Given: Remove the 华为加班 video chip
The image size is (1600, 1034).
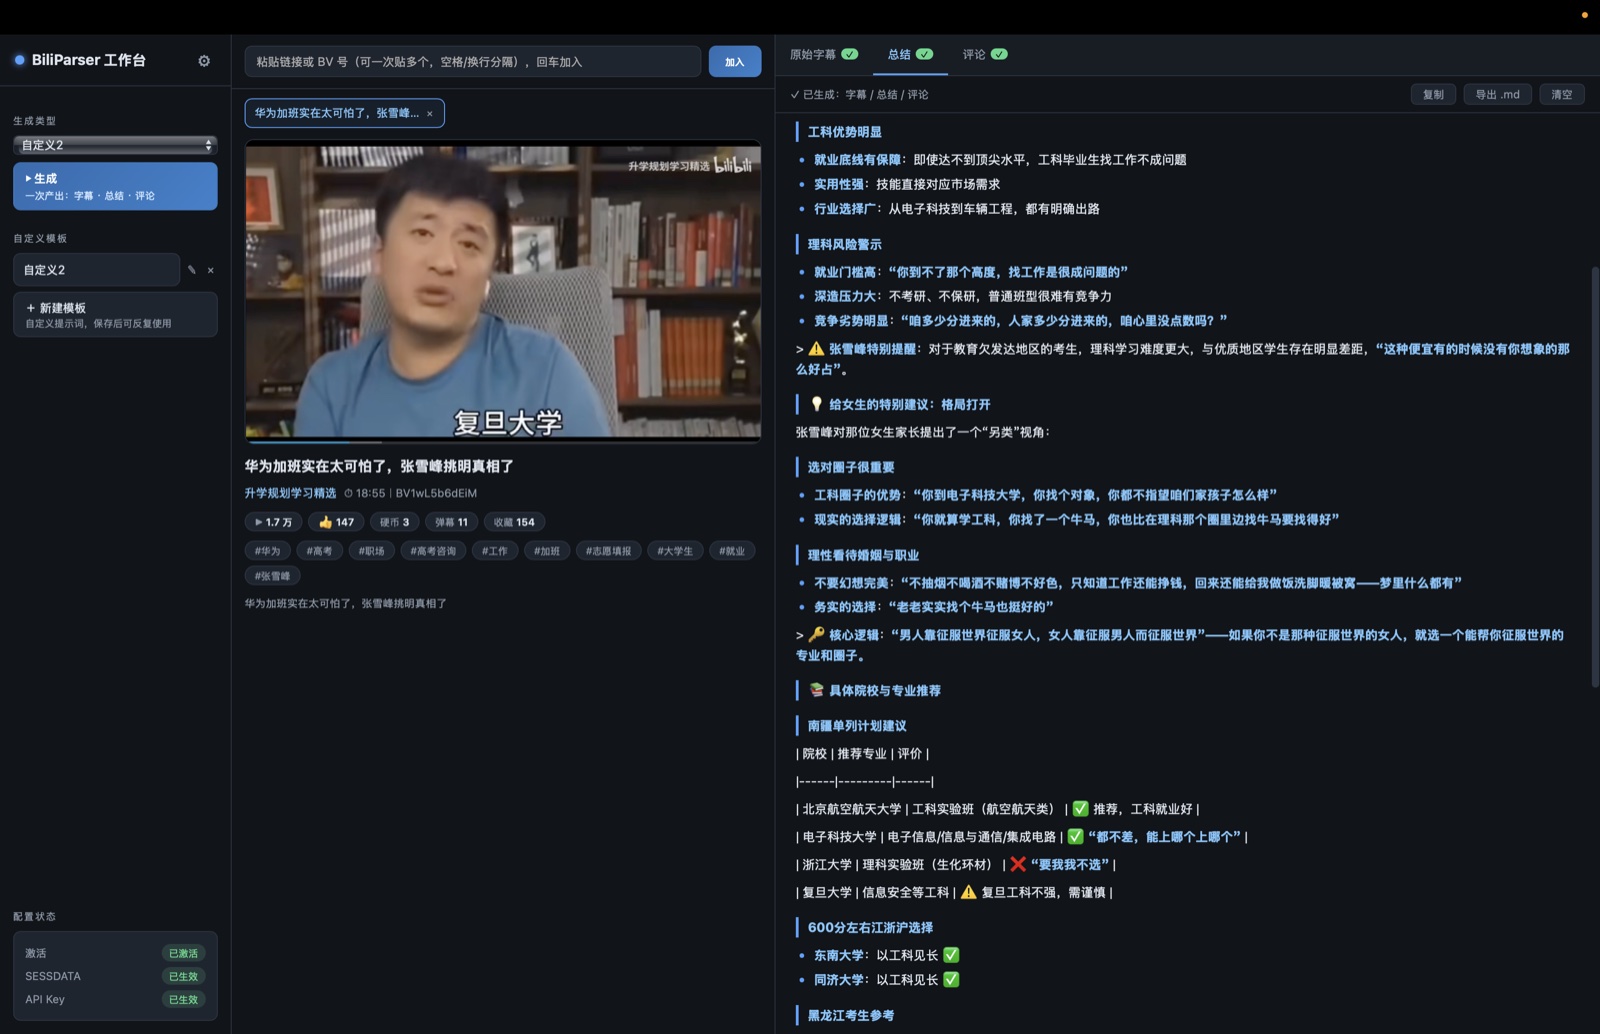Looking at the screenshot, I should (430, 114).
